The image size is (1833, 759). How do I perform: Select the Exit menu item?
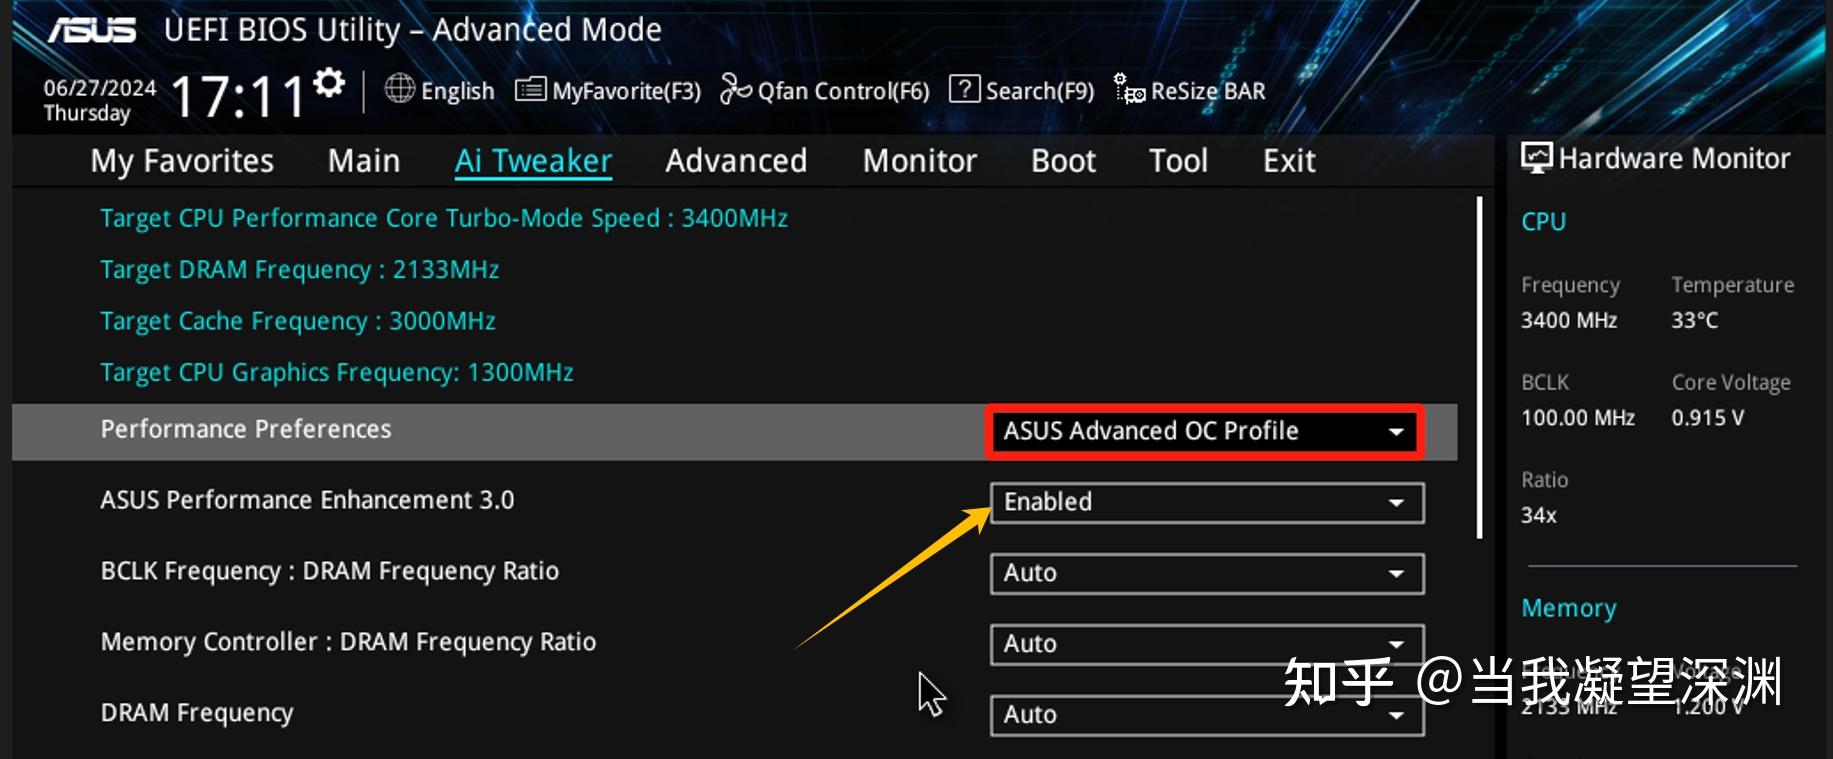(x=1287, y=160)
